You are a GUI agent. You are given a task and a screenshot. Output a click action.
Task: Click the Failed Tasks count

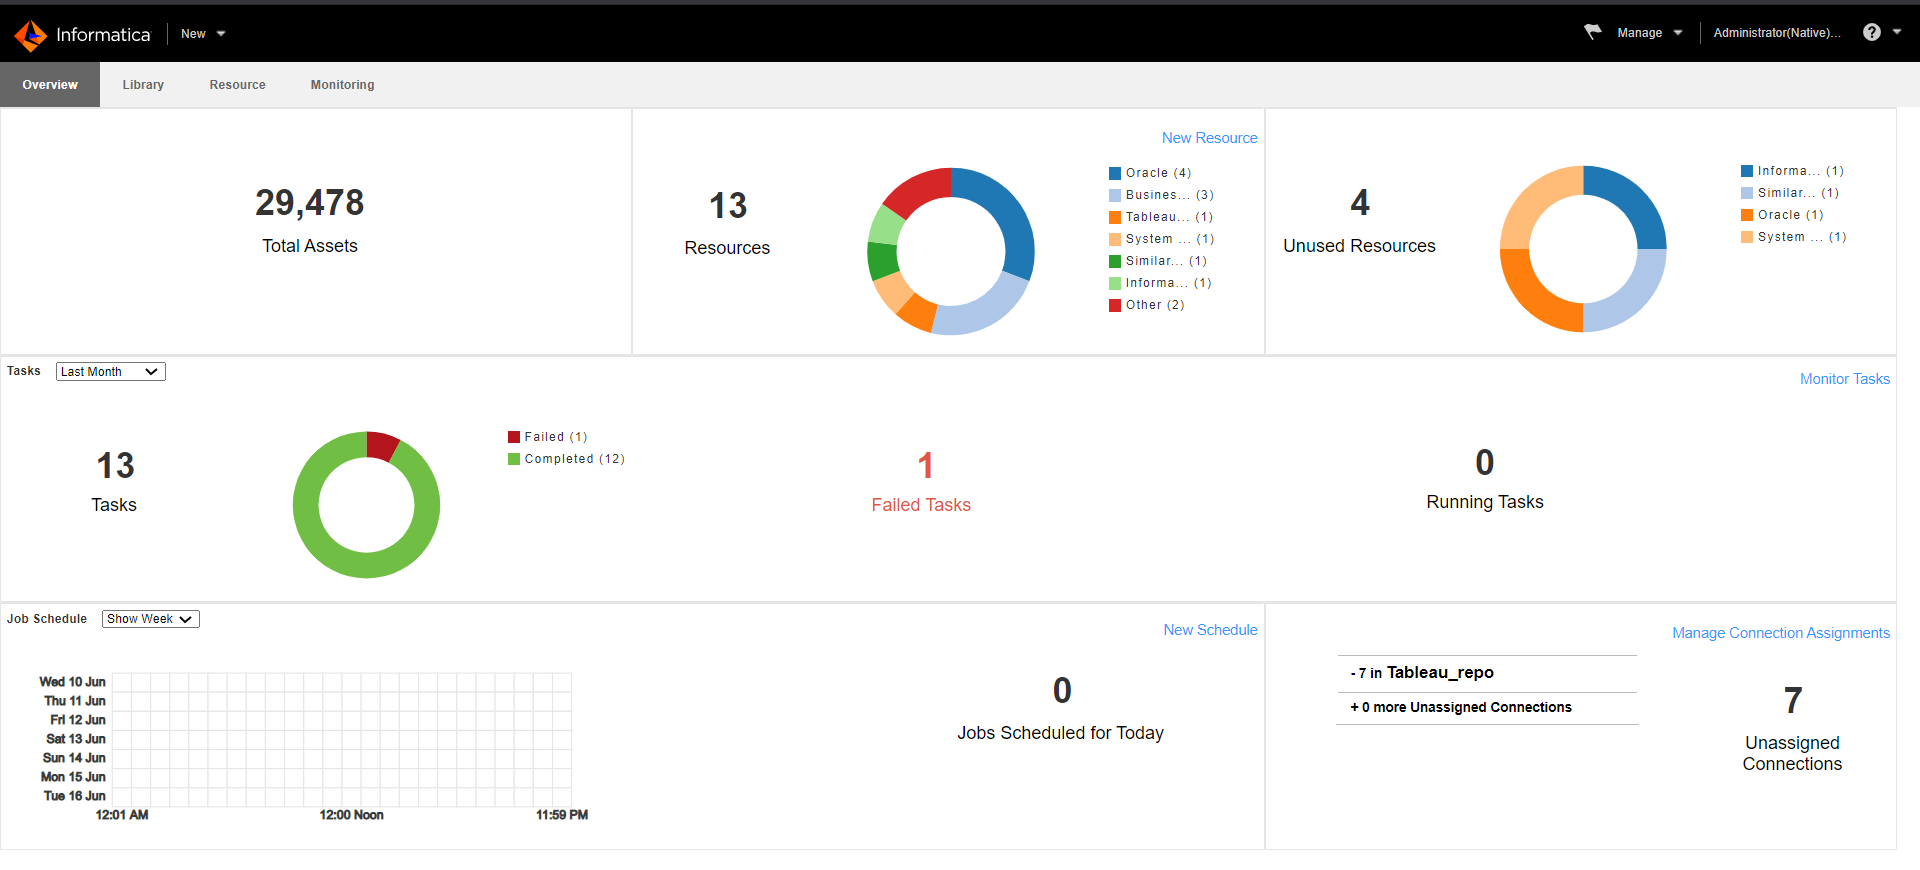[x=925, y=466]
